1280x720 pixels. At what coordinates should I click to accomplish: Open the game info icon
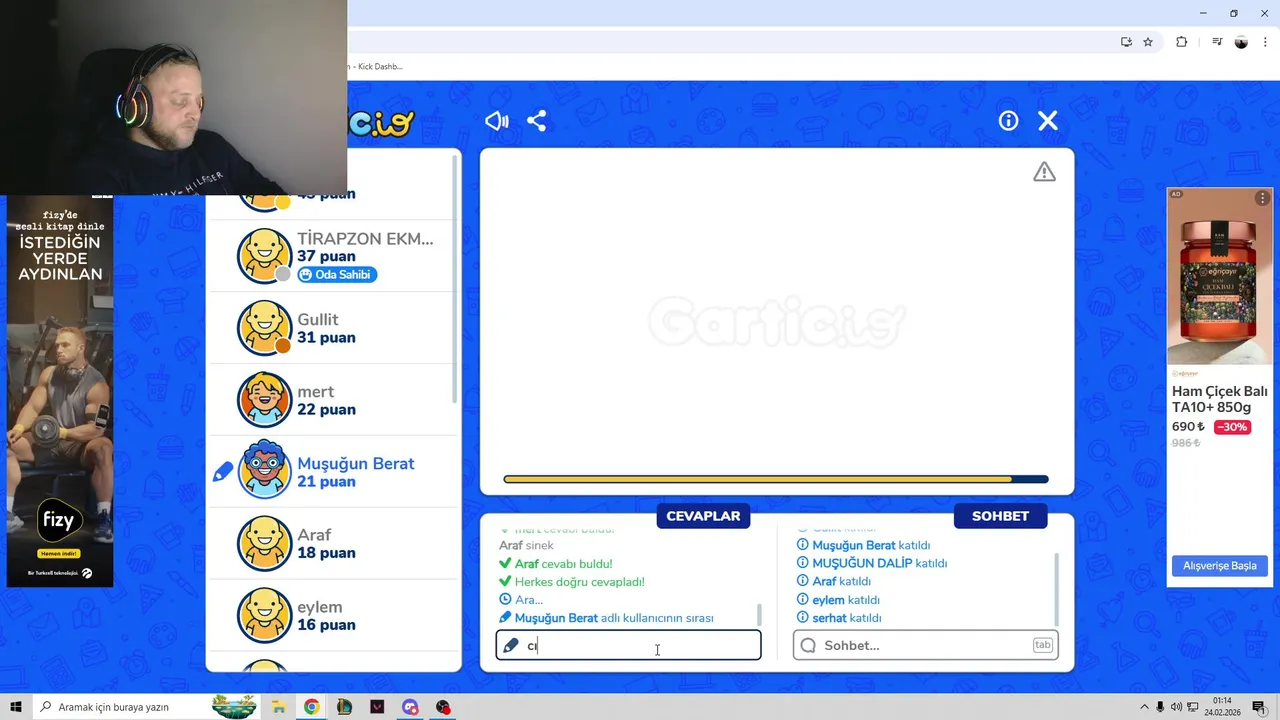click(x=1008, y=121)
